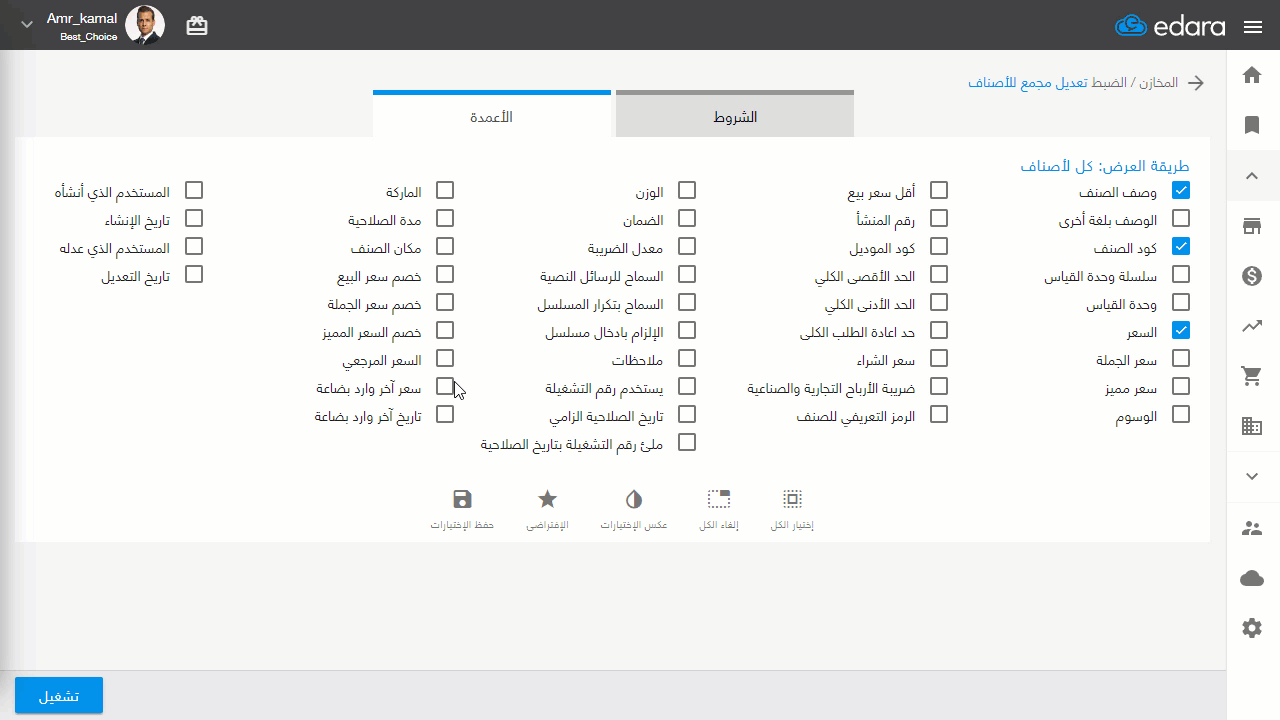The width and height of the screenshot is (1280, 720).
Task: Open the store/warehouse sidebar icon
Action: (1251, 226)
